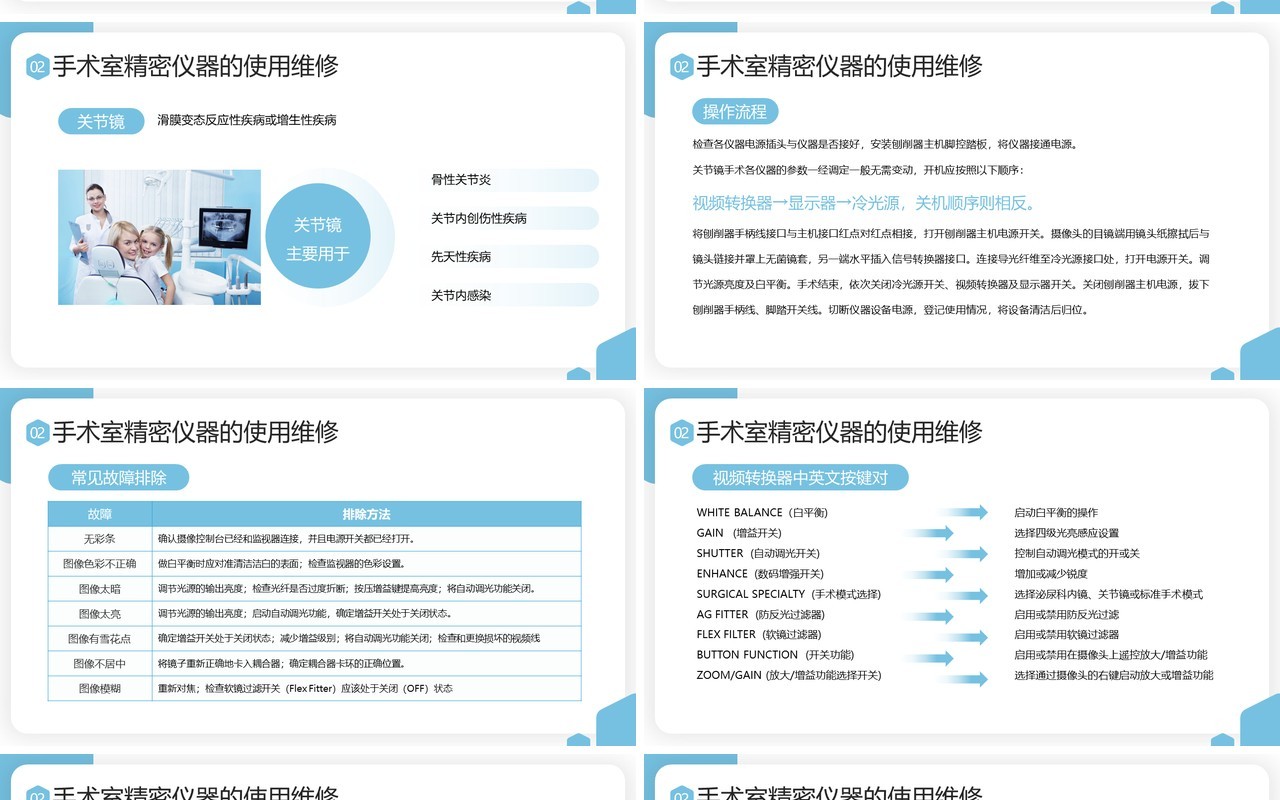Click the 关节镜 label pill
Screen dimensions: 1280x800
[x=101, y=121]
